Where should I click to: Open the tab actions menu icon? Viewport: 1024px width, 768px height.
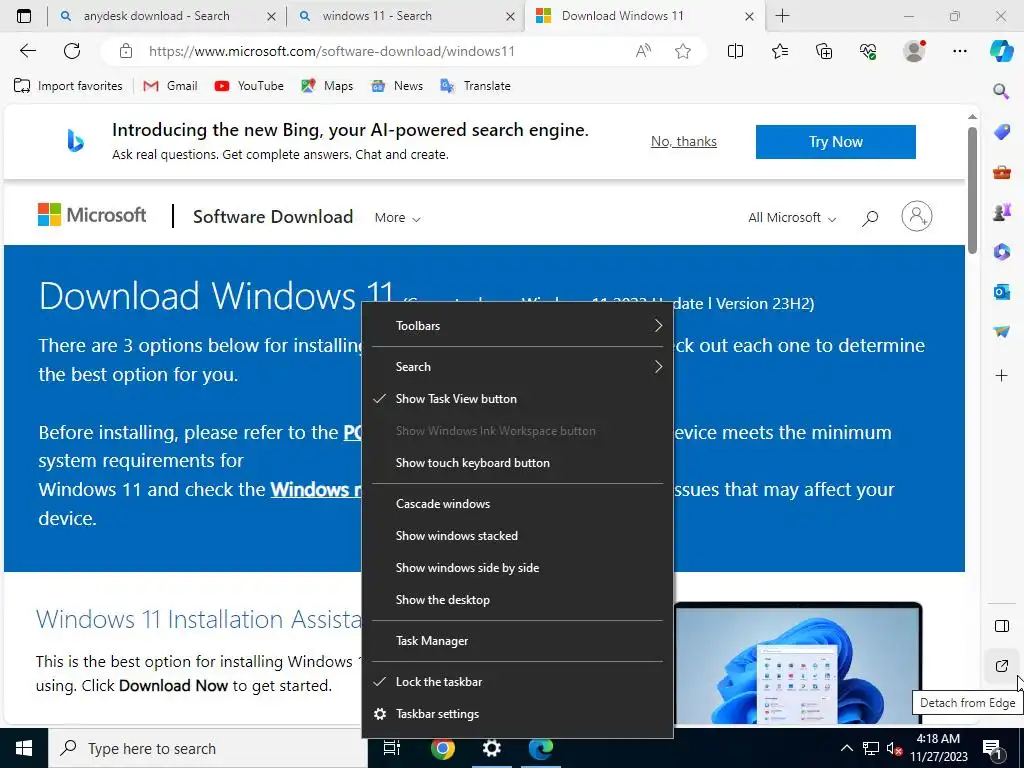[24, 16]
